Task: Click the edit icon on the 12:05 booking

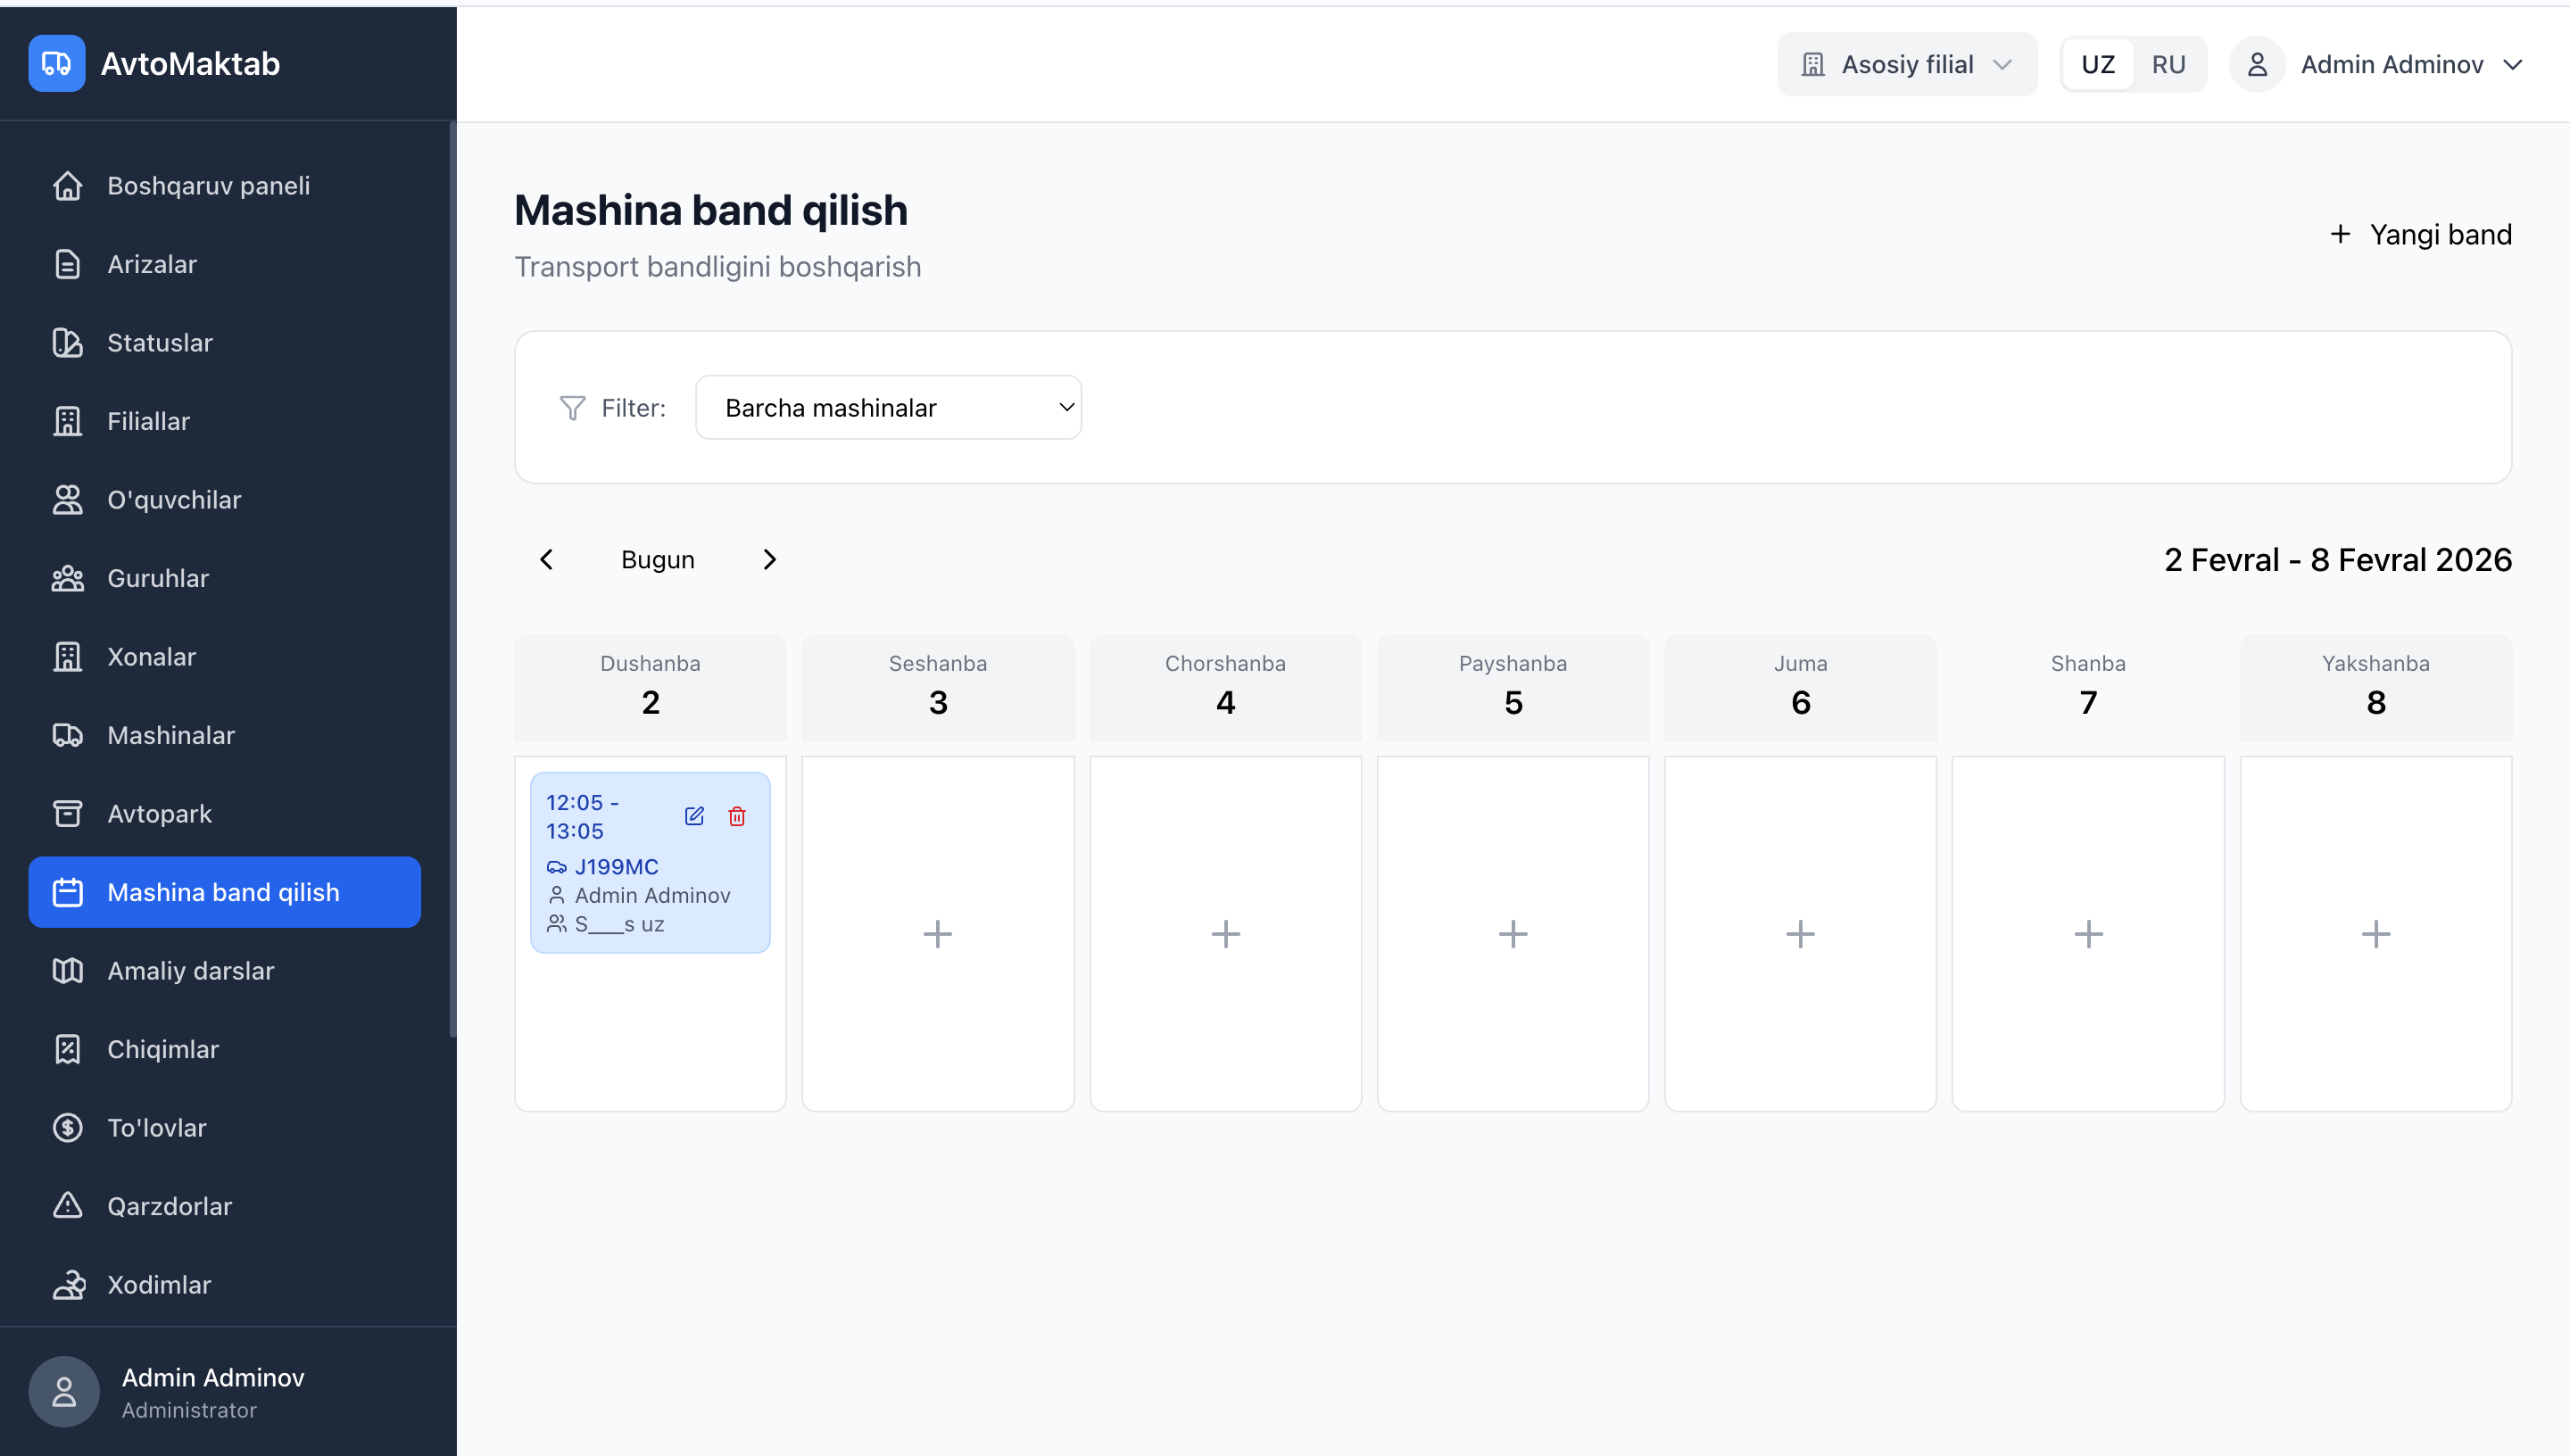Action: point(694,816)
